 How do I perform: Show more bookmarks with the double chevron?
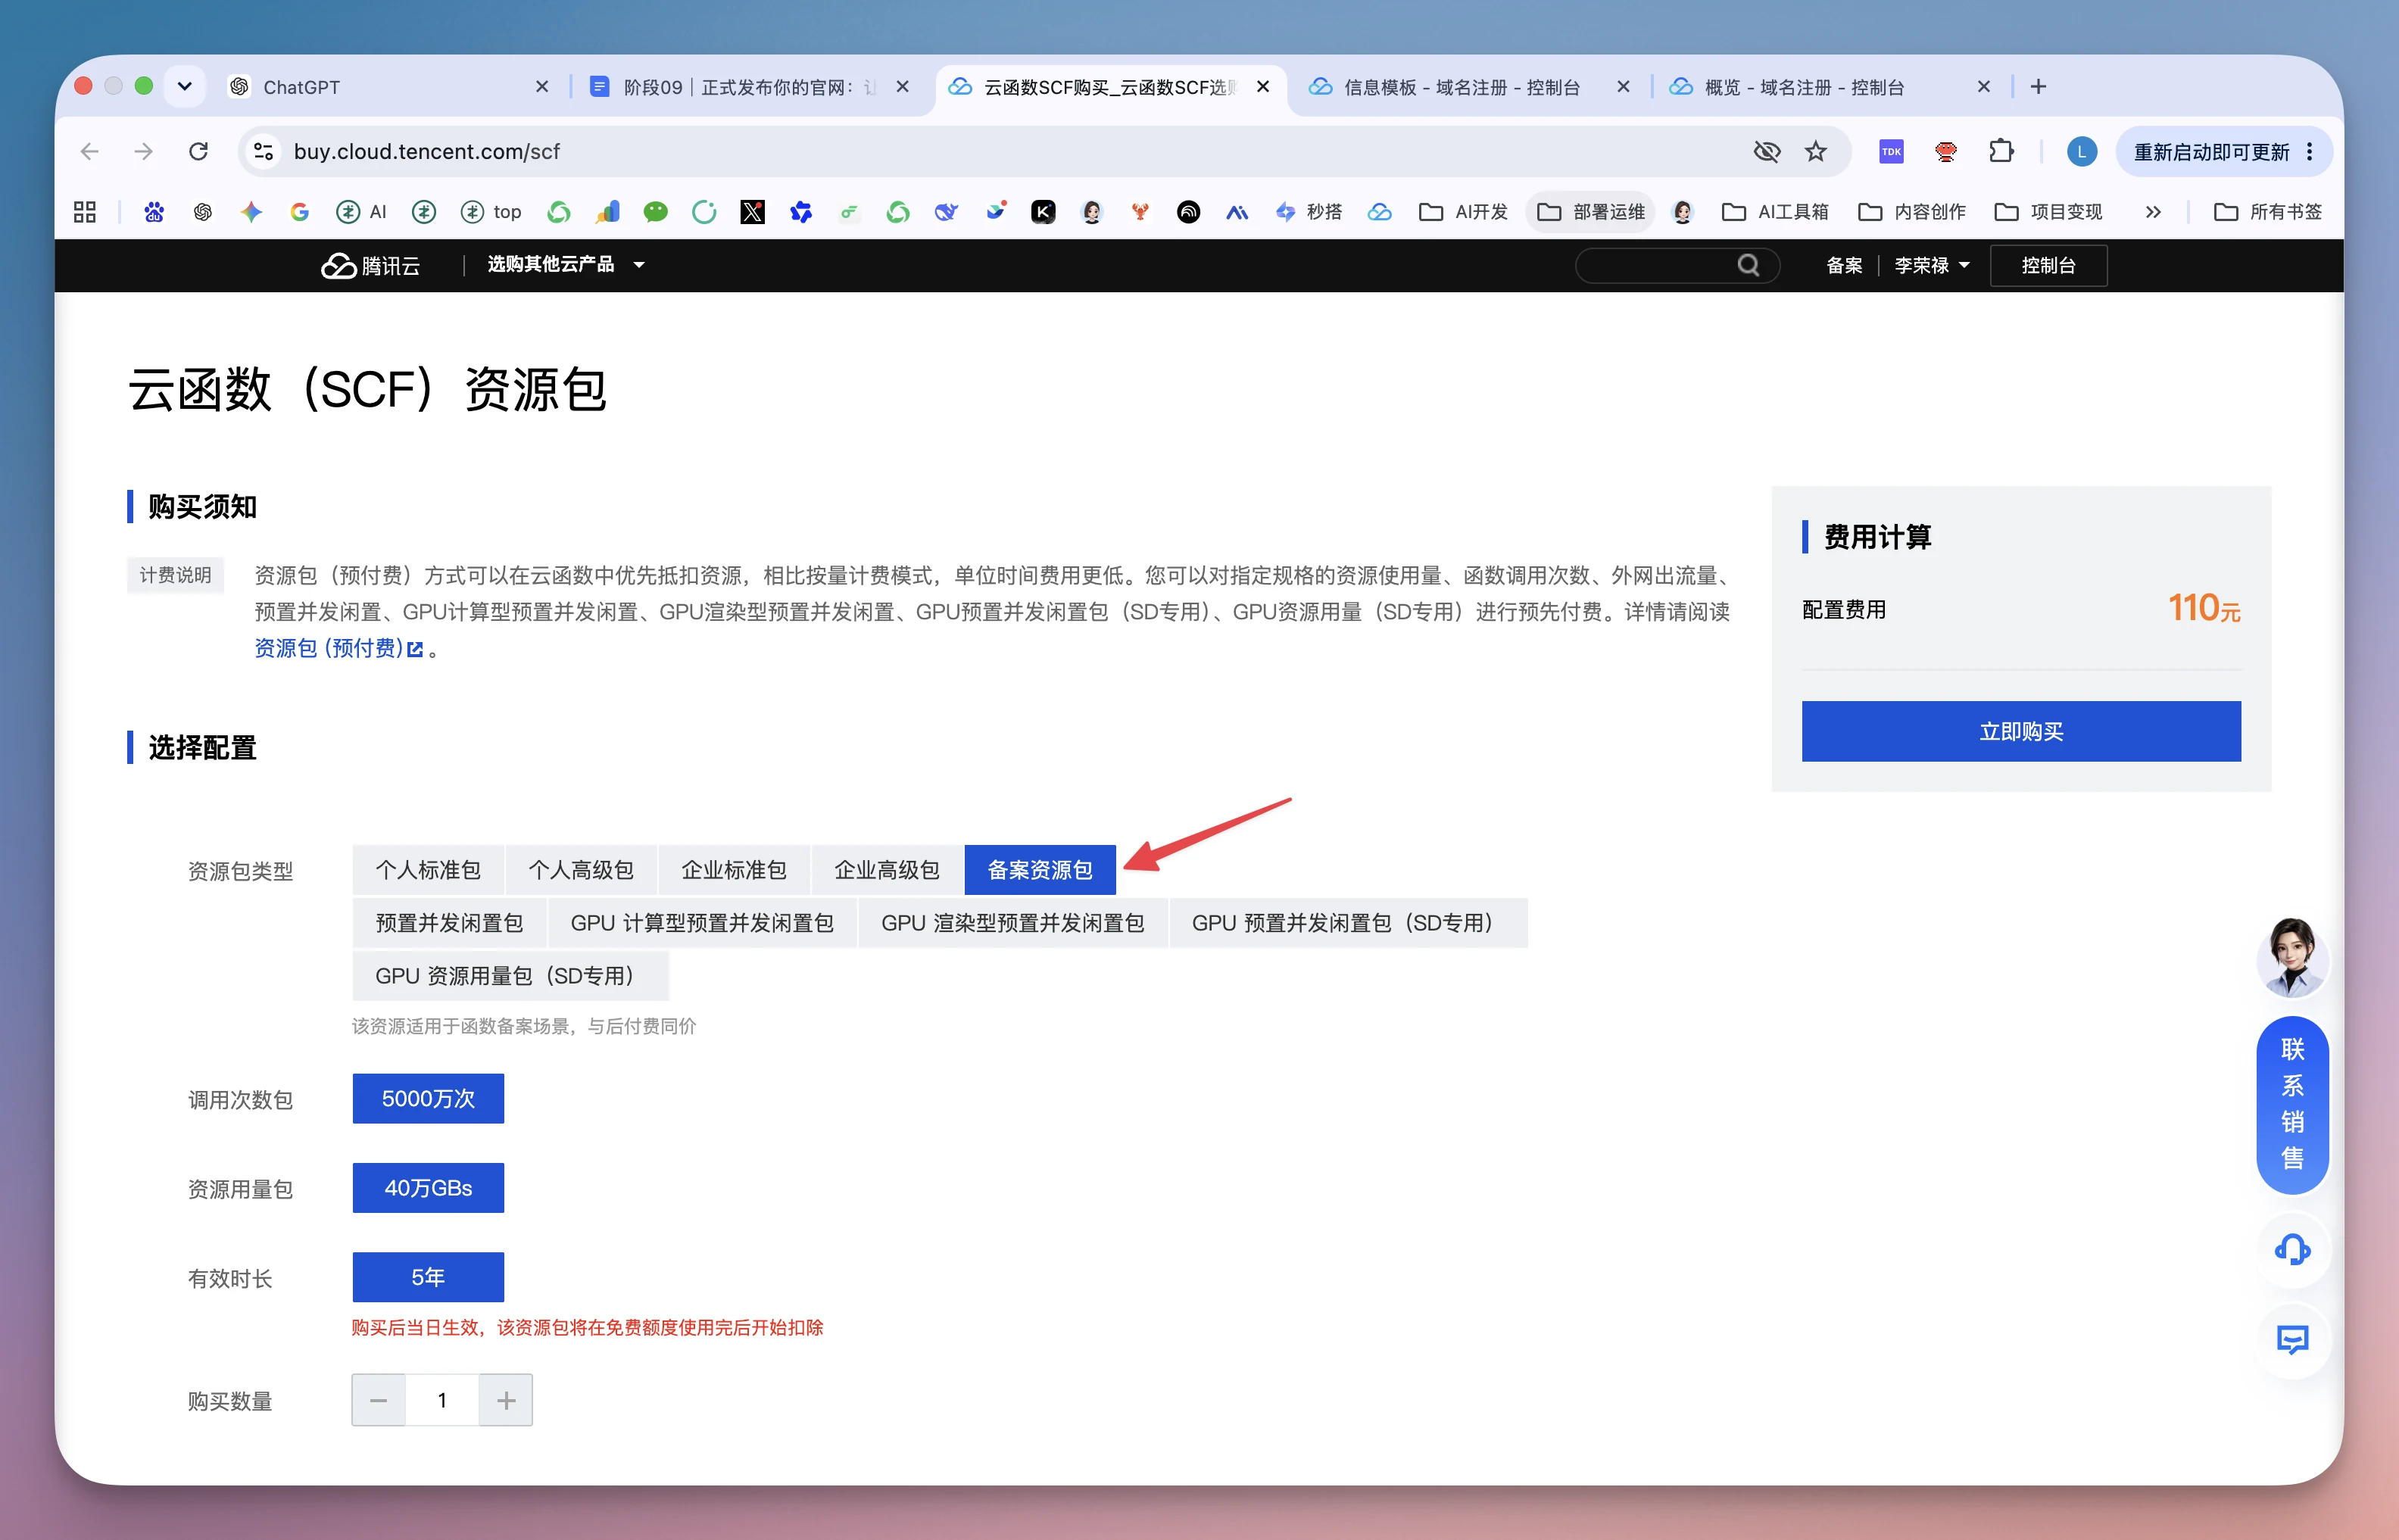click(x=2153, y=212)
